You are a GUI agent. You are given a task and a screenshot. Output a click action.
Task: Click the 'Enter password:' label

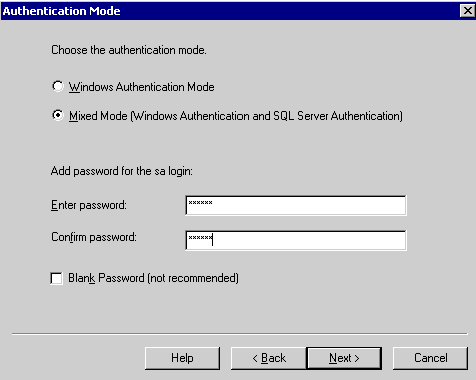point(89,205)
